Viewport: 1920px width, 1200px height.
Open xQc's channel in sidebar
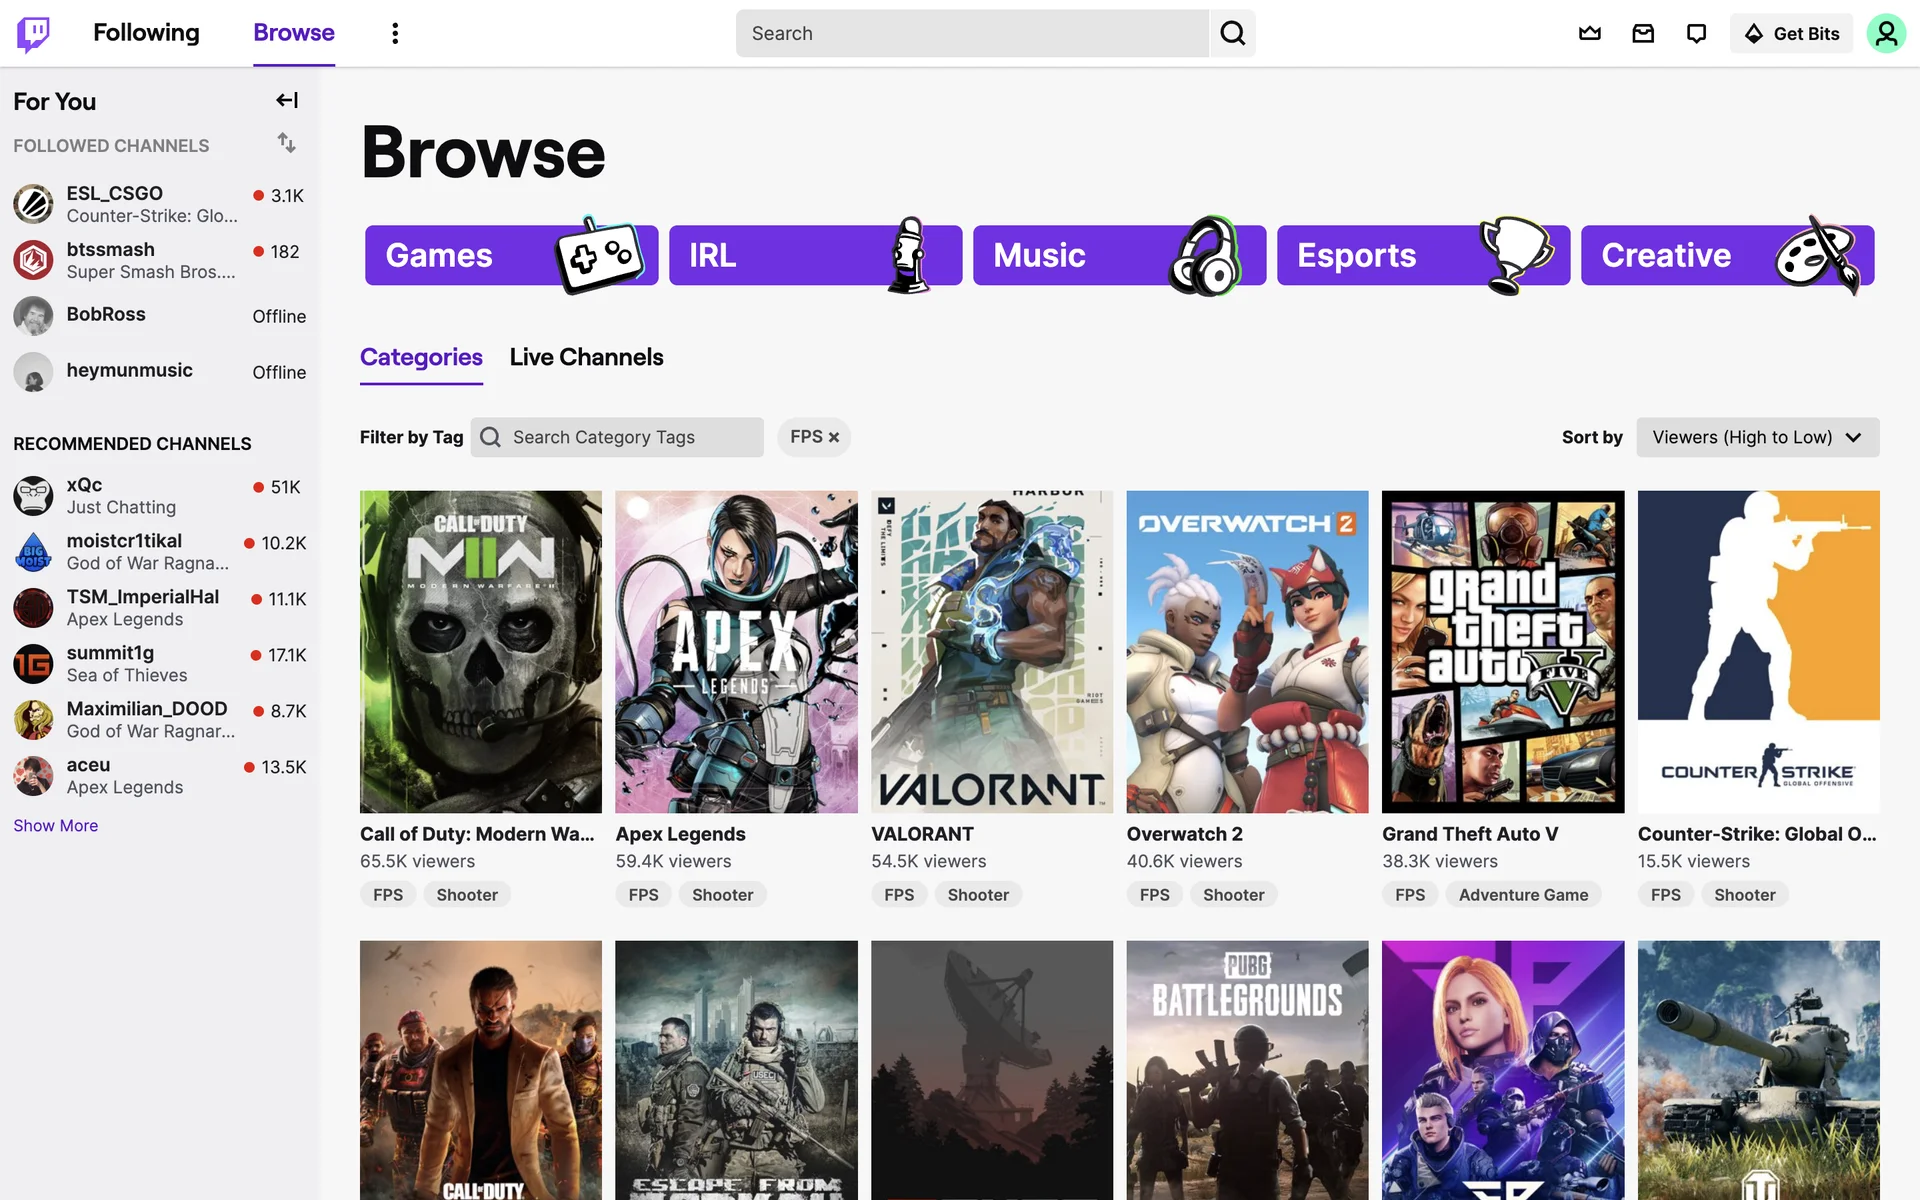[x=120, y=495]
